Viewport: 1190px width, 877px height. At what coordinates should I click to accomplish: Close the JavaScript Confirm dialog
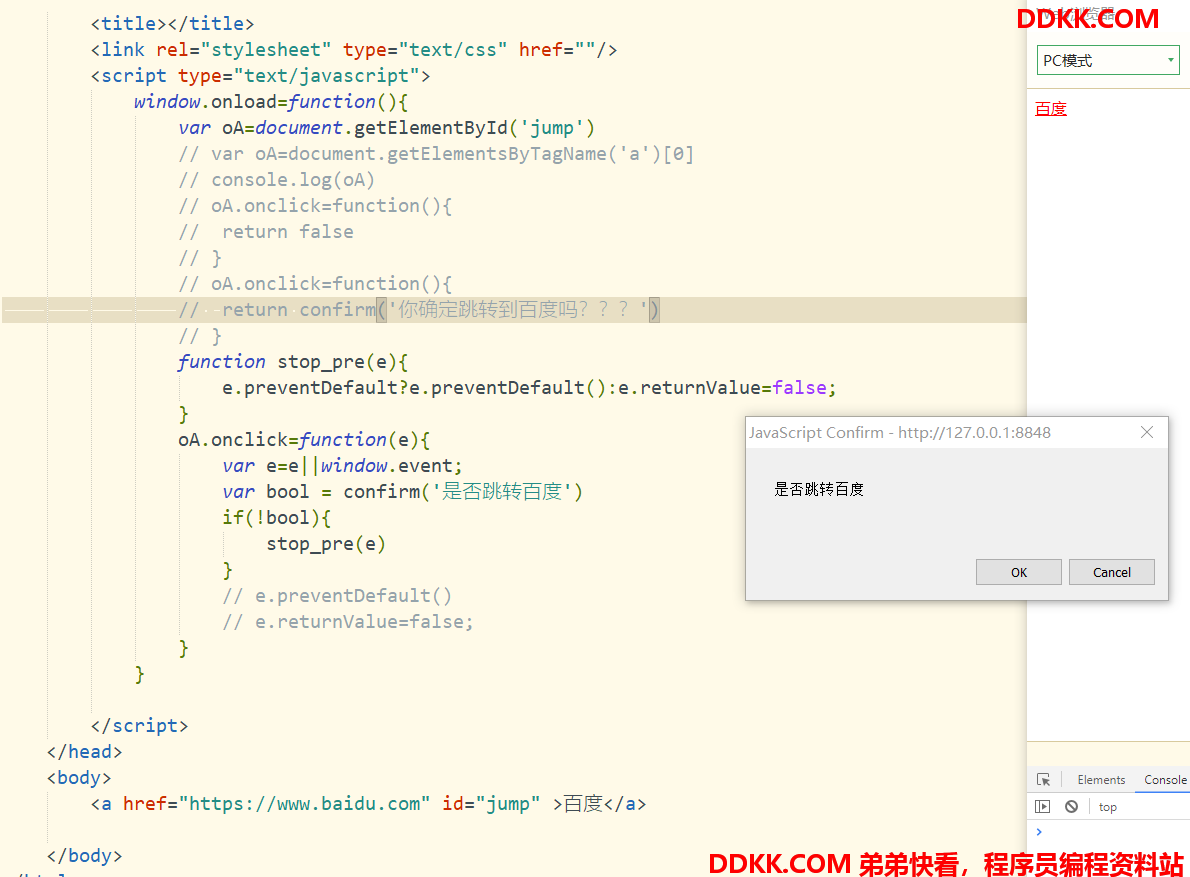1147,432
